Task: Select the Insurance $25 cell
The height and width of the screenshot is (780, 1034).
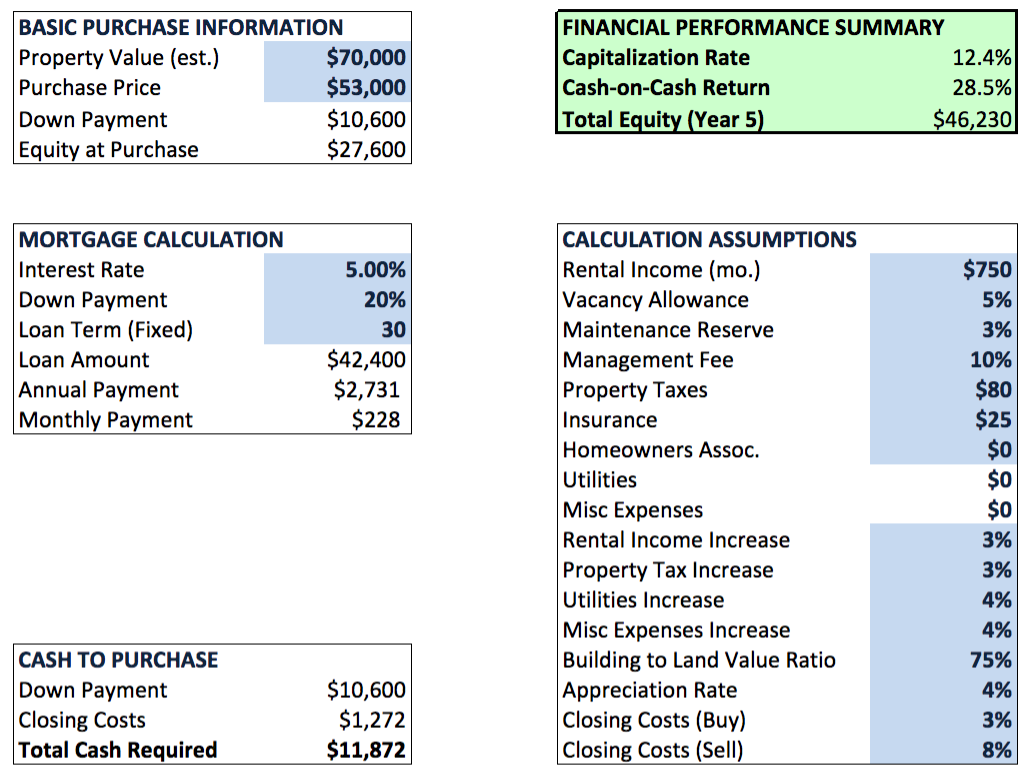Action: click(943, 420)
